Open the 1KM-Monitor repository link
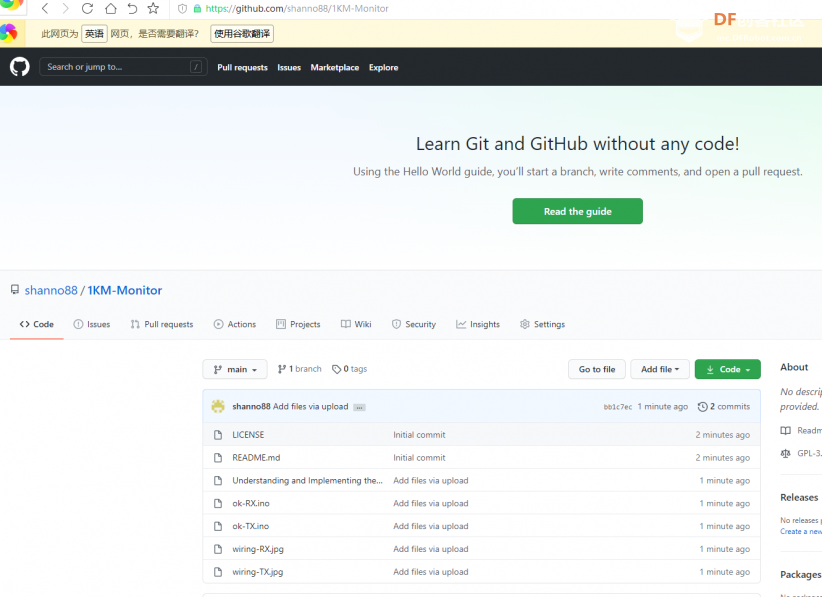 125,290
